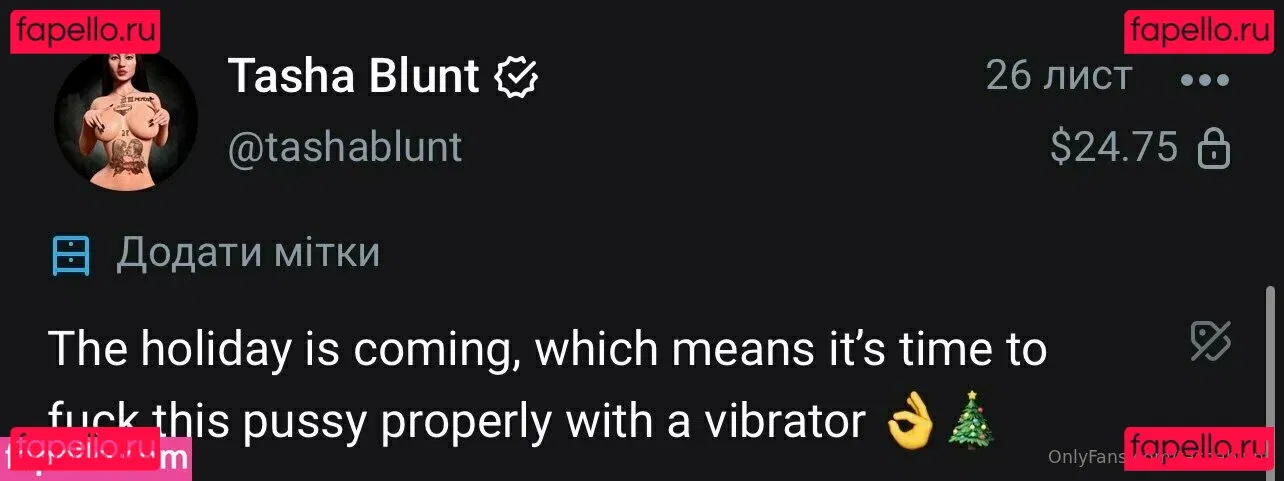Click the 26 лист post date
The height and width of the screenshot is (481, 1284).
pyautogui.click(x=1058, y=76)
